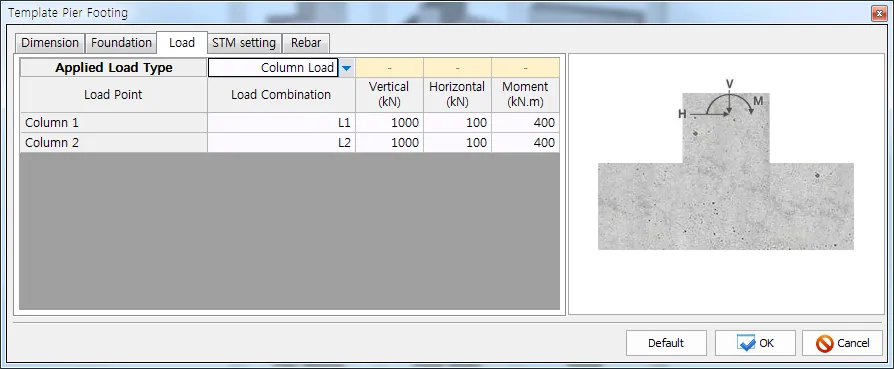The width and height of the screenshot is (894, 369).
Task: Click the Load Combination column header
Action: point(282,95)
